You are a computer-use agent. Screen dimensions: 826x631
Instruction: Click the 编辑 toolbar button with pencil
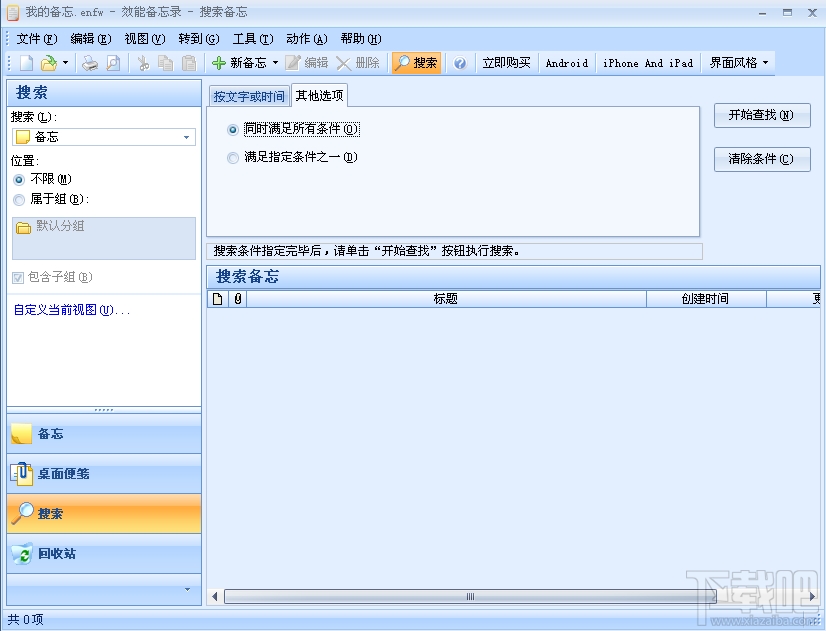(307, 63)
